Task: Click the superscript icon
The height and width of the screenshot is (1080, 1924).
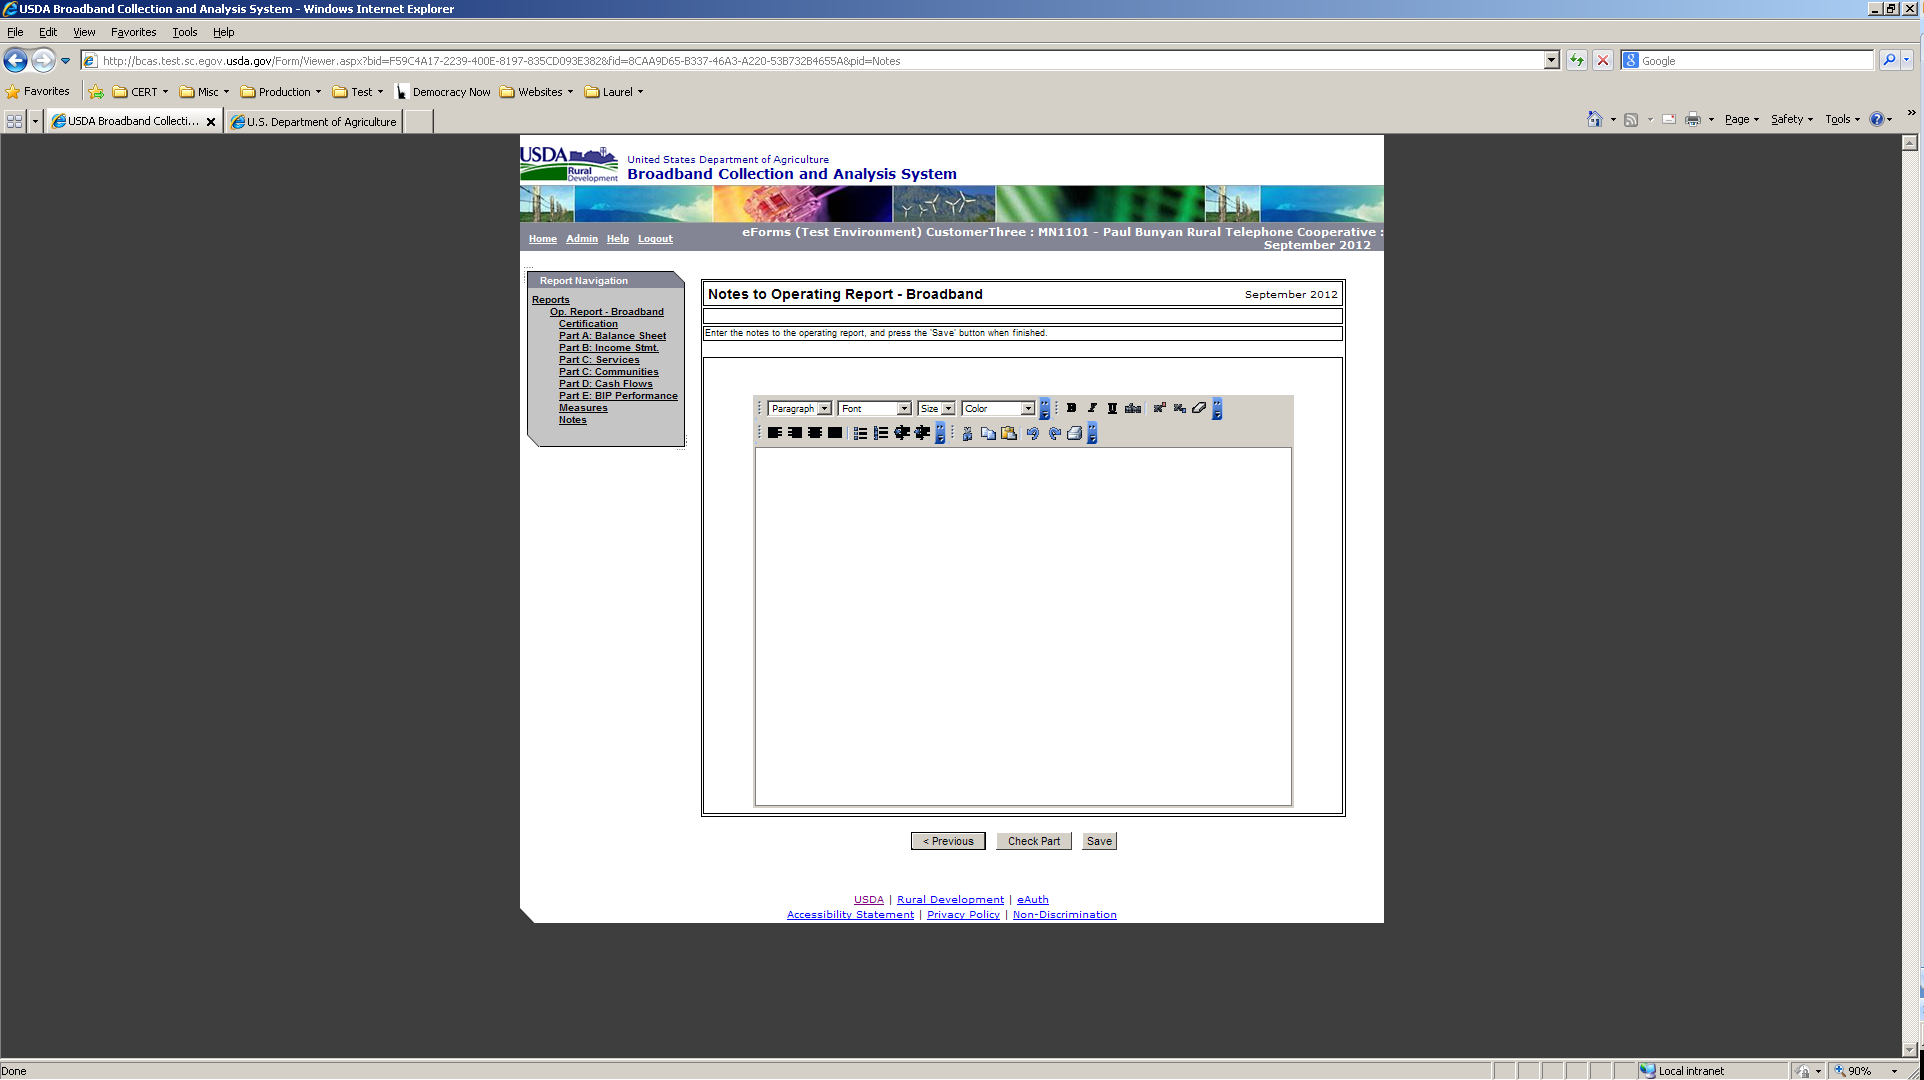Action: pyautogui.click(x=1159, y=408)
